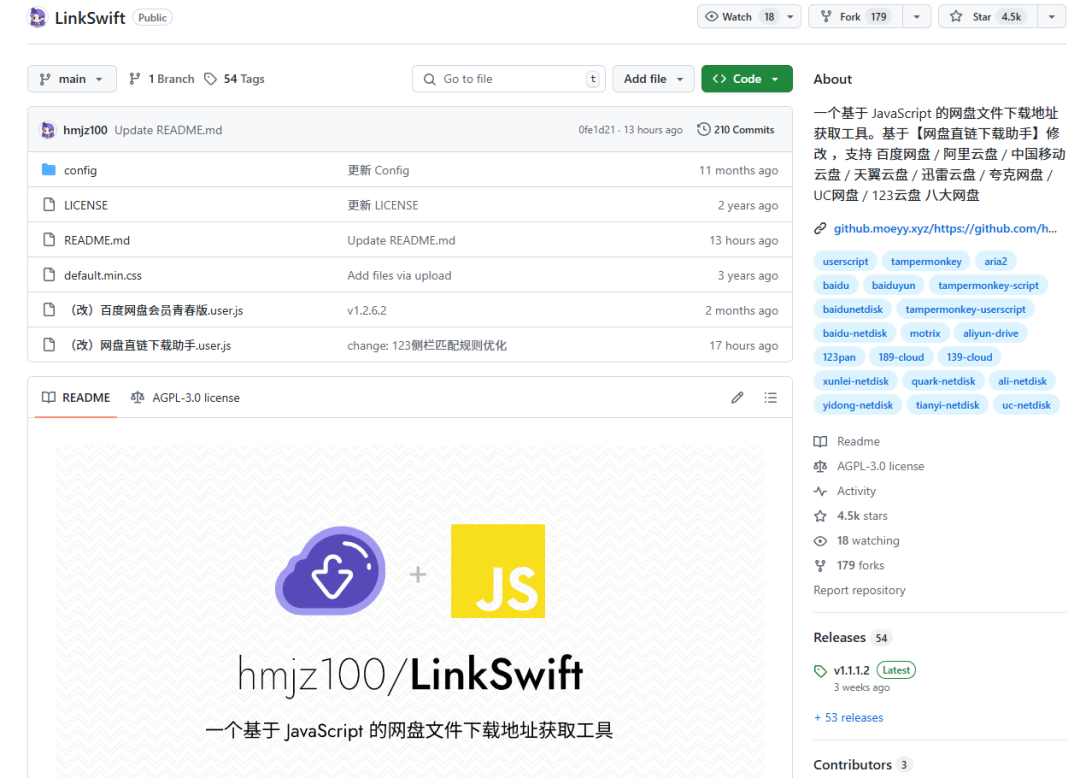The width and height of the screenshot is (1080, 778).
Task: Click the yellow JS logo image
Action: pos(498,571)
